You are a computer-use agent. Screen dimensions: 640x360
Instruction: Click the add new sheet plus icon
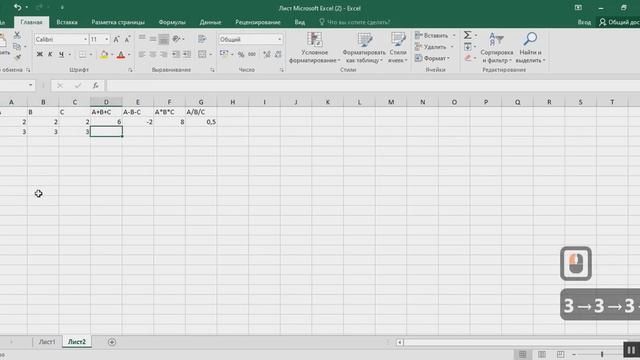tap(112, 342)
